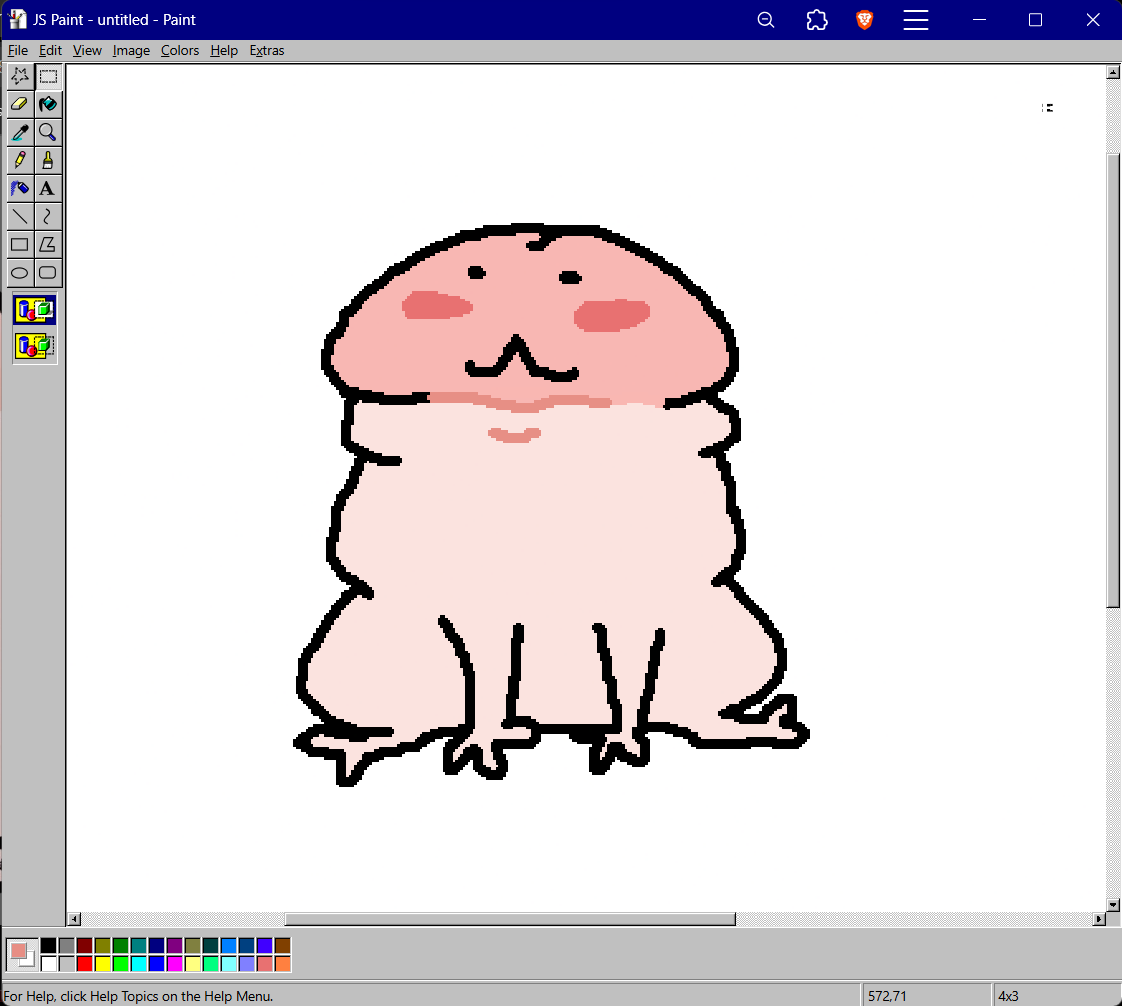Enable transparent selection mode option

34,346
